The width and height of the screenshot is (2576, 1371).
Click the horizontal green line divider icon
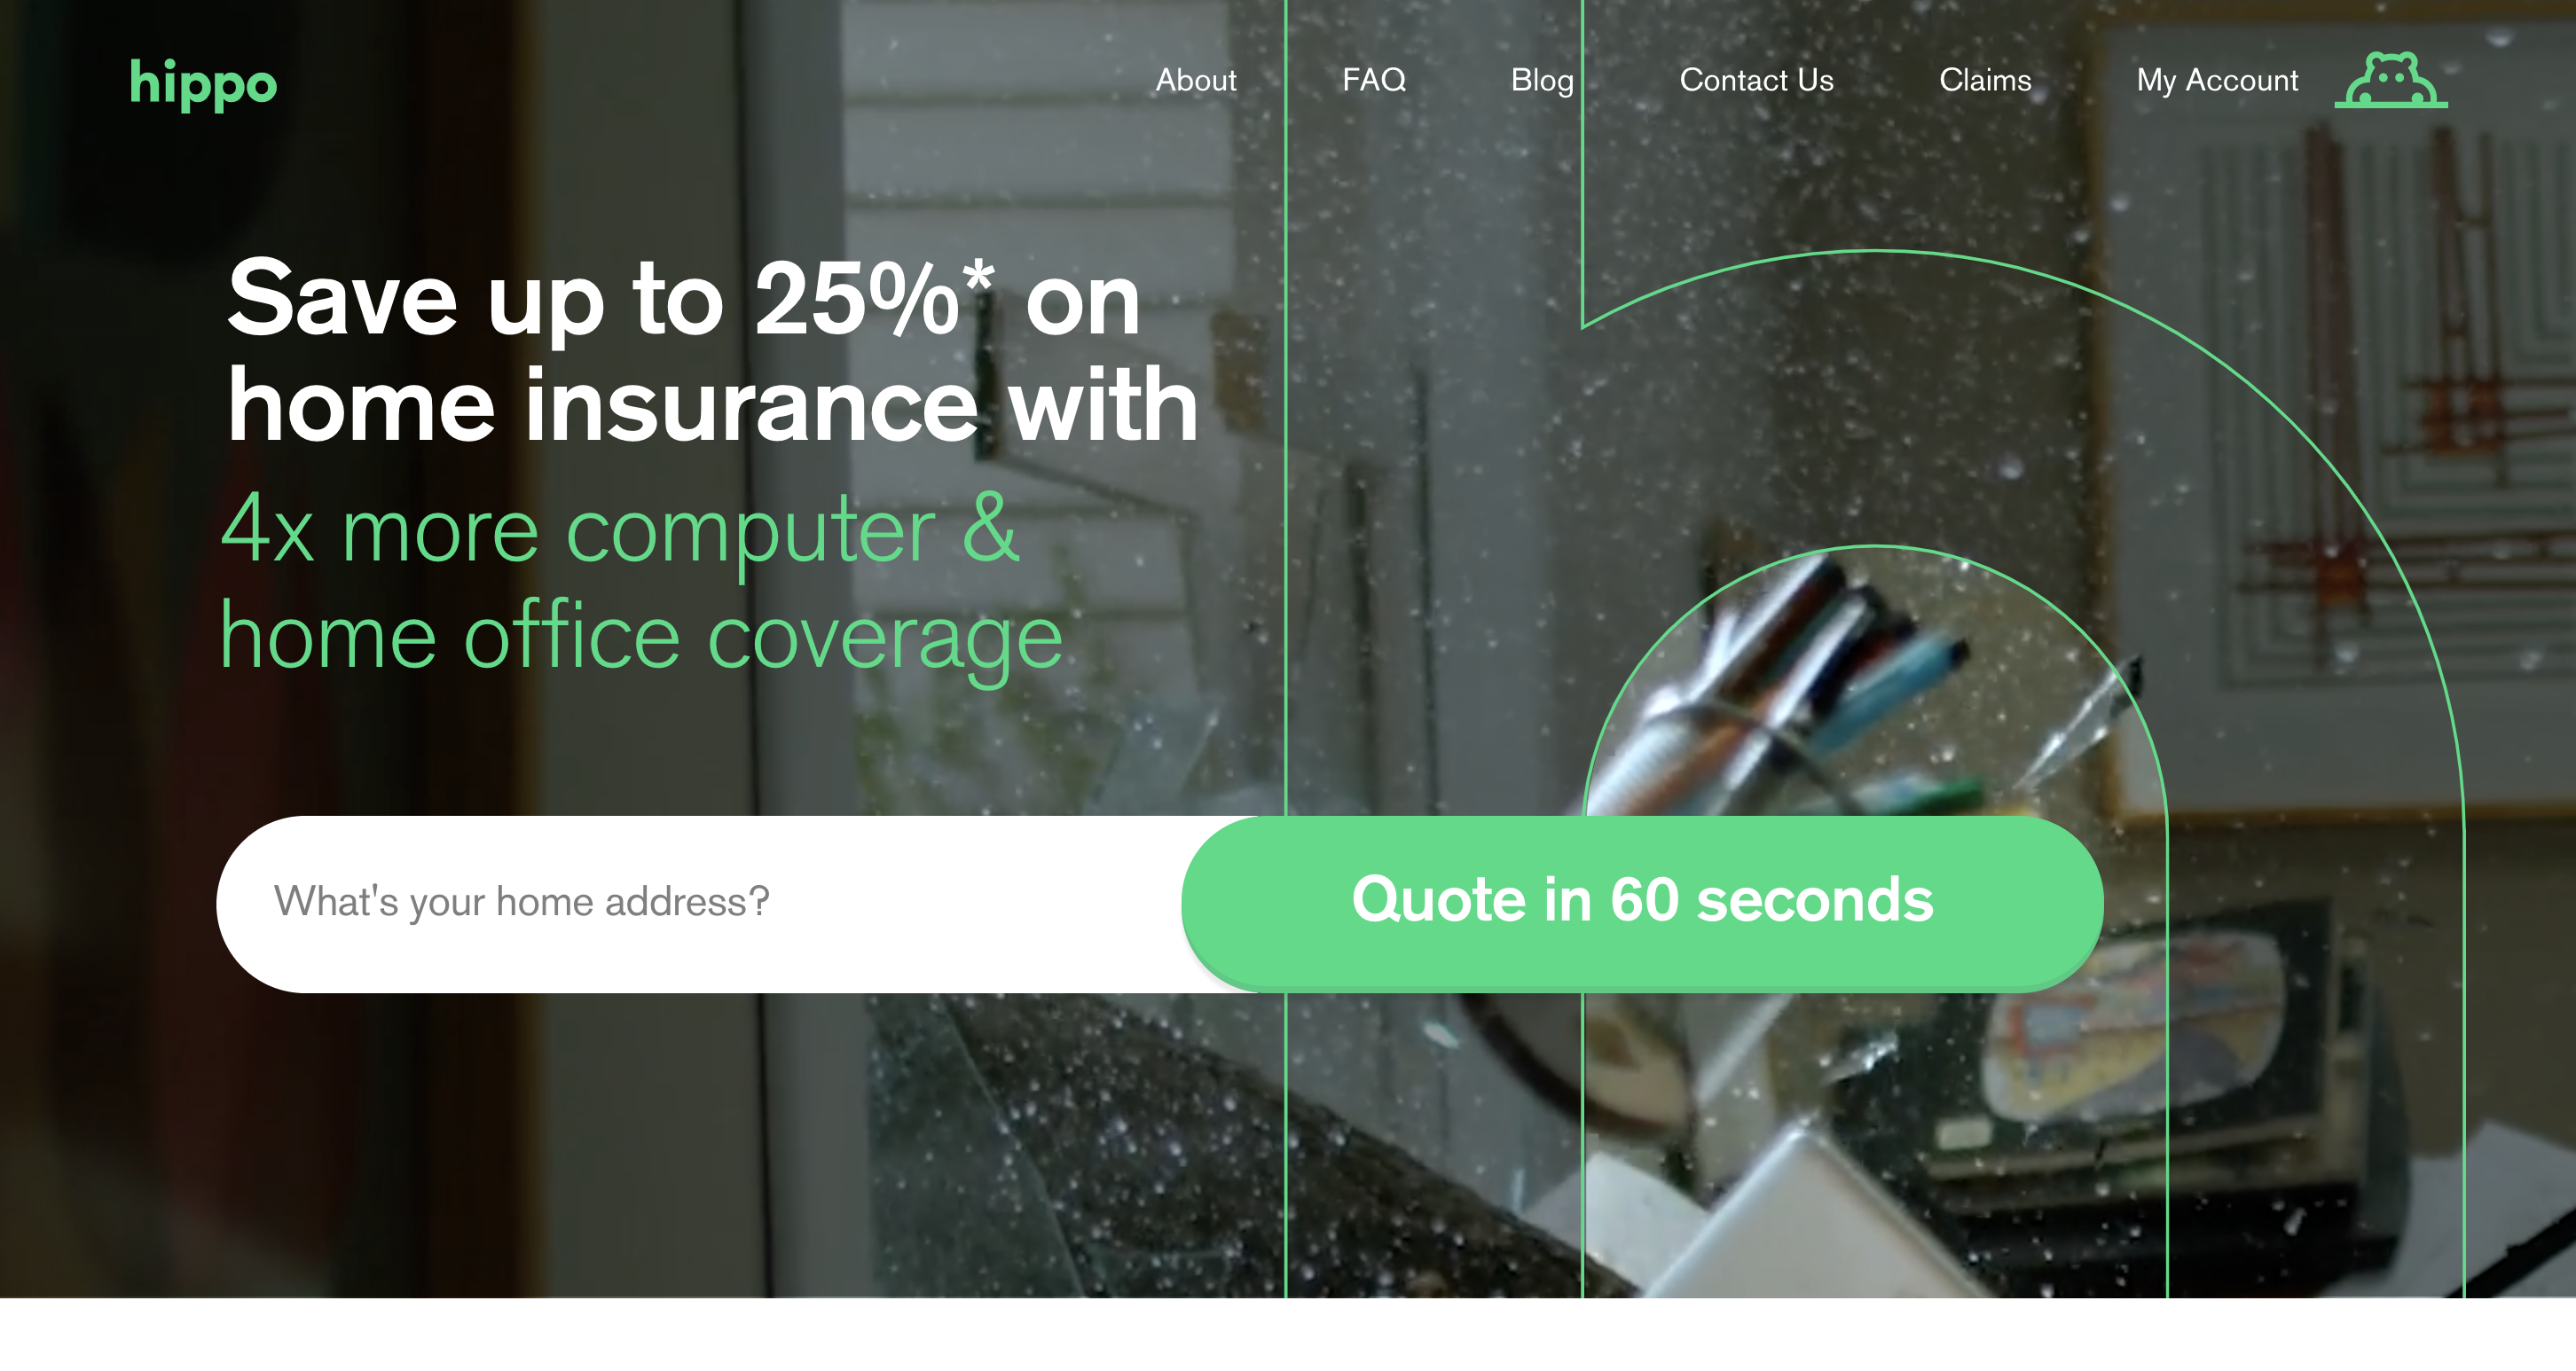pos(2389,106)
